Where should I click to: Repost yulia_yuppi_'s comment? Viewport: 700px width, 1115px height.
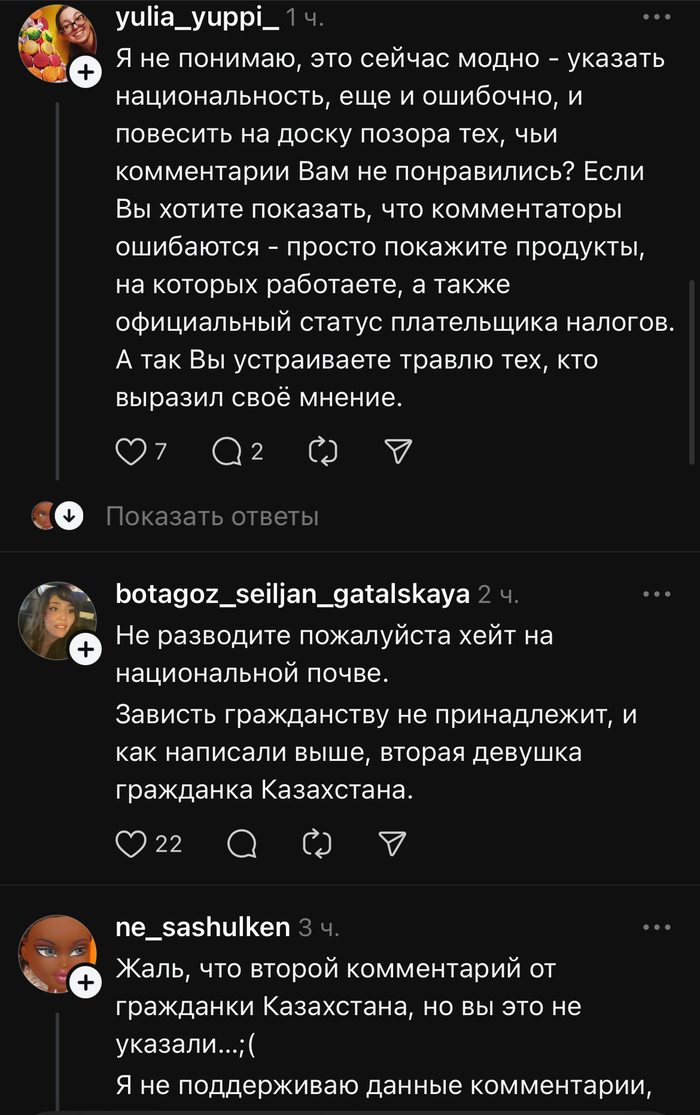[x=324, y=452]
